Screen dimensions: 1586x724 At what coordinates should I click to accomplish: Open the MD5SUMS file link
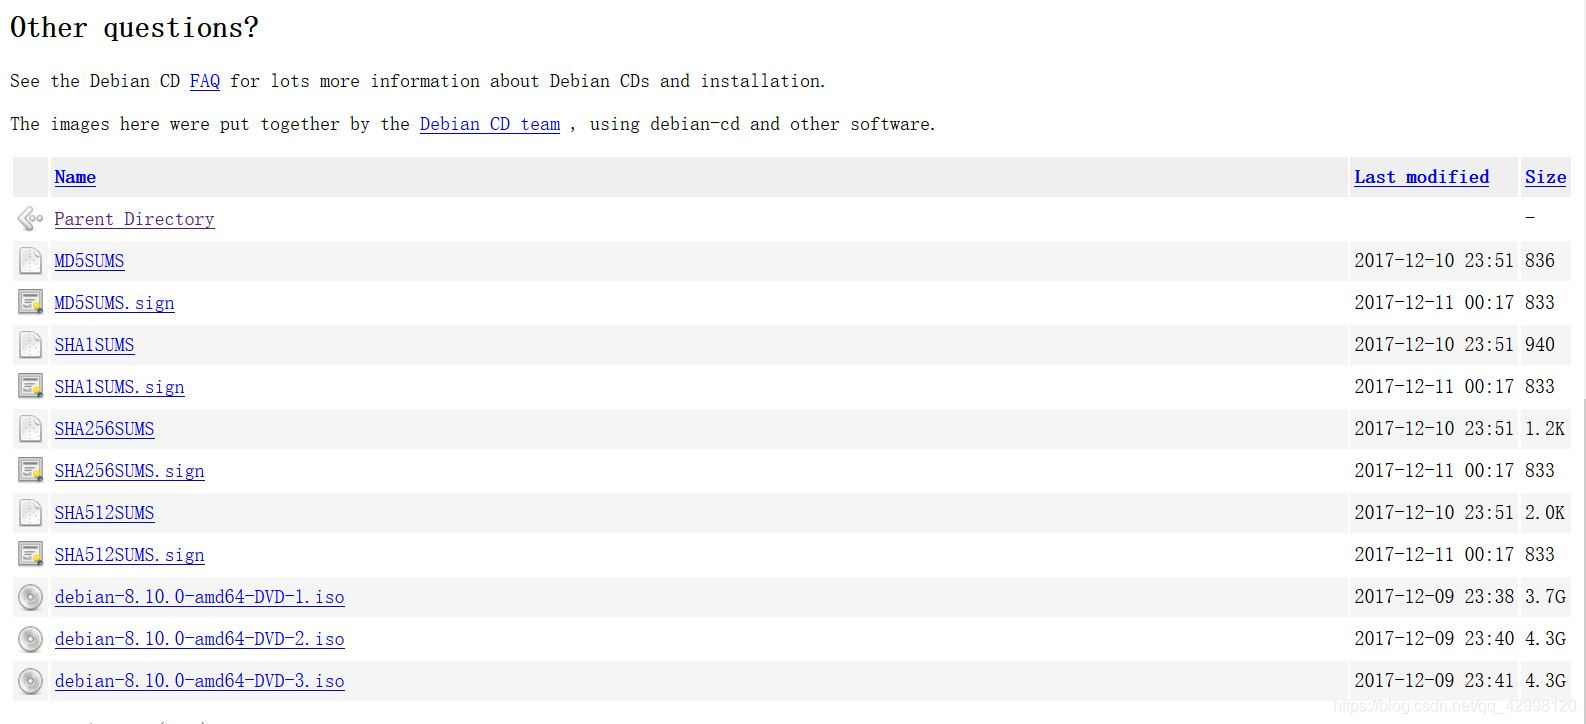tap(89, 261)
